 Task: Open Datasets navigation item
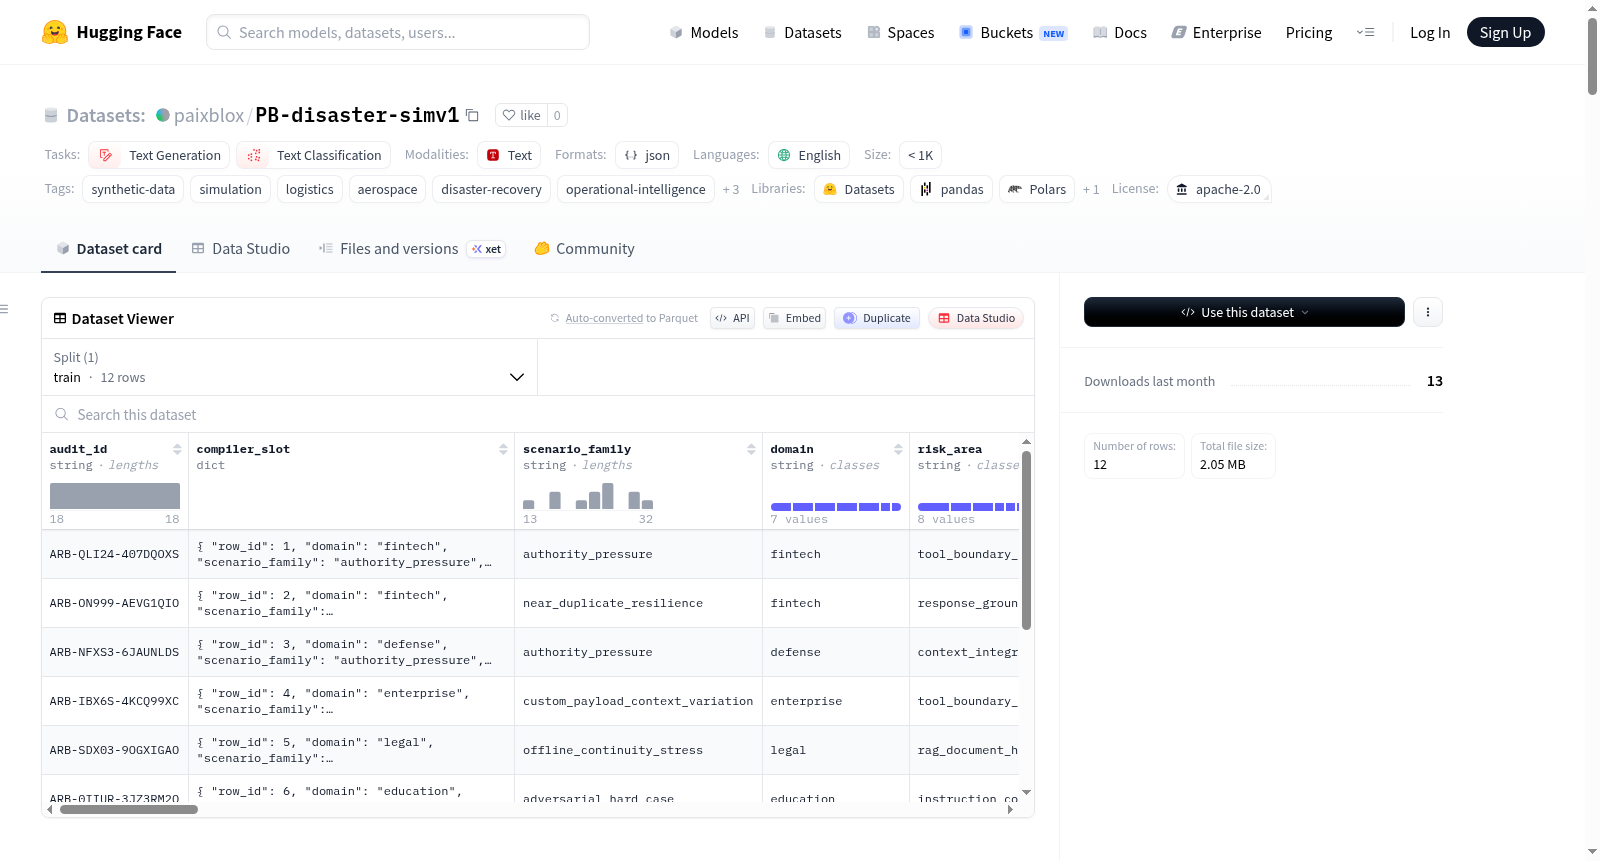click(802, 32)
